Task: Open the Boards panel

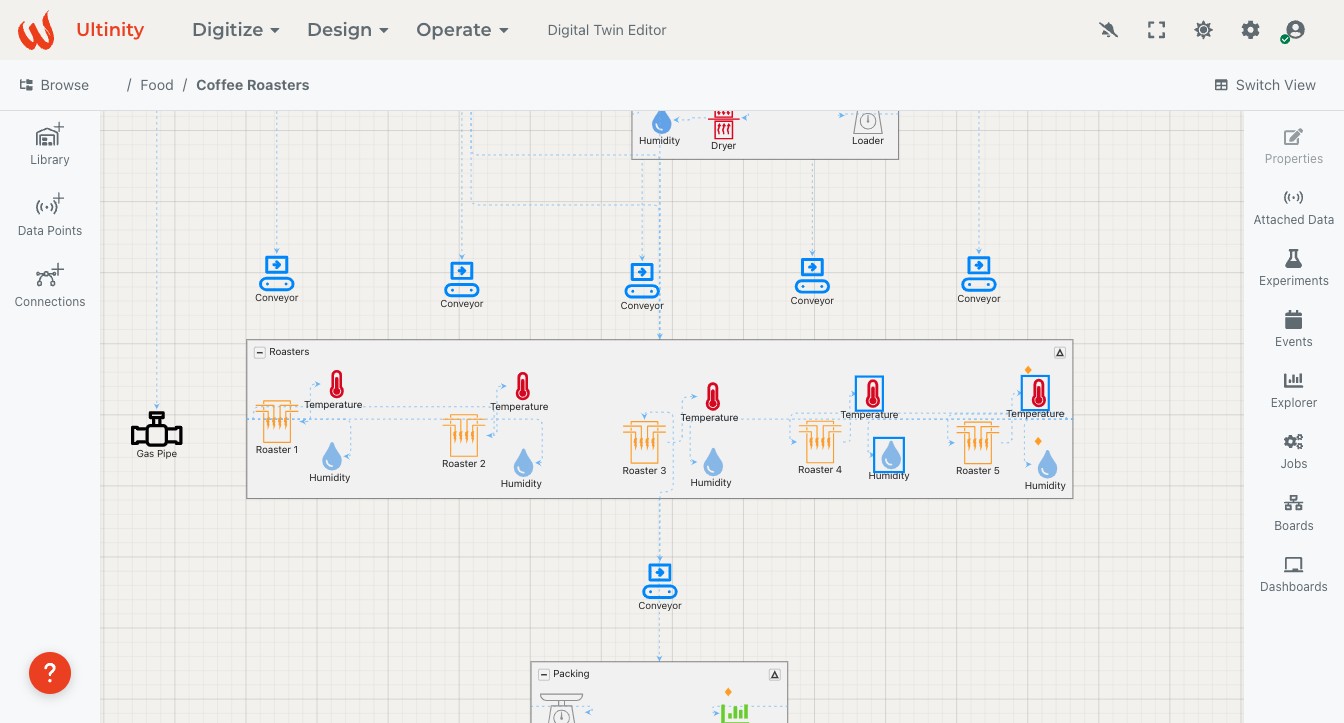Action: pyautogui.click(x=1293, y=513)
